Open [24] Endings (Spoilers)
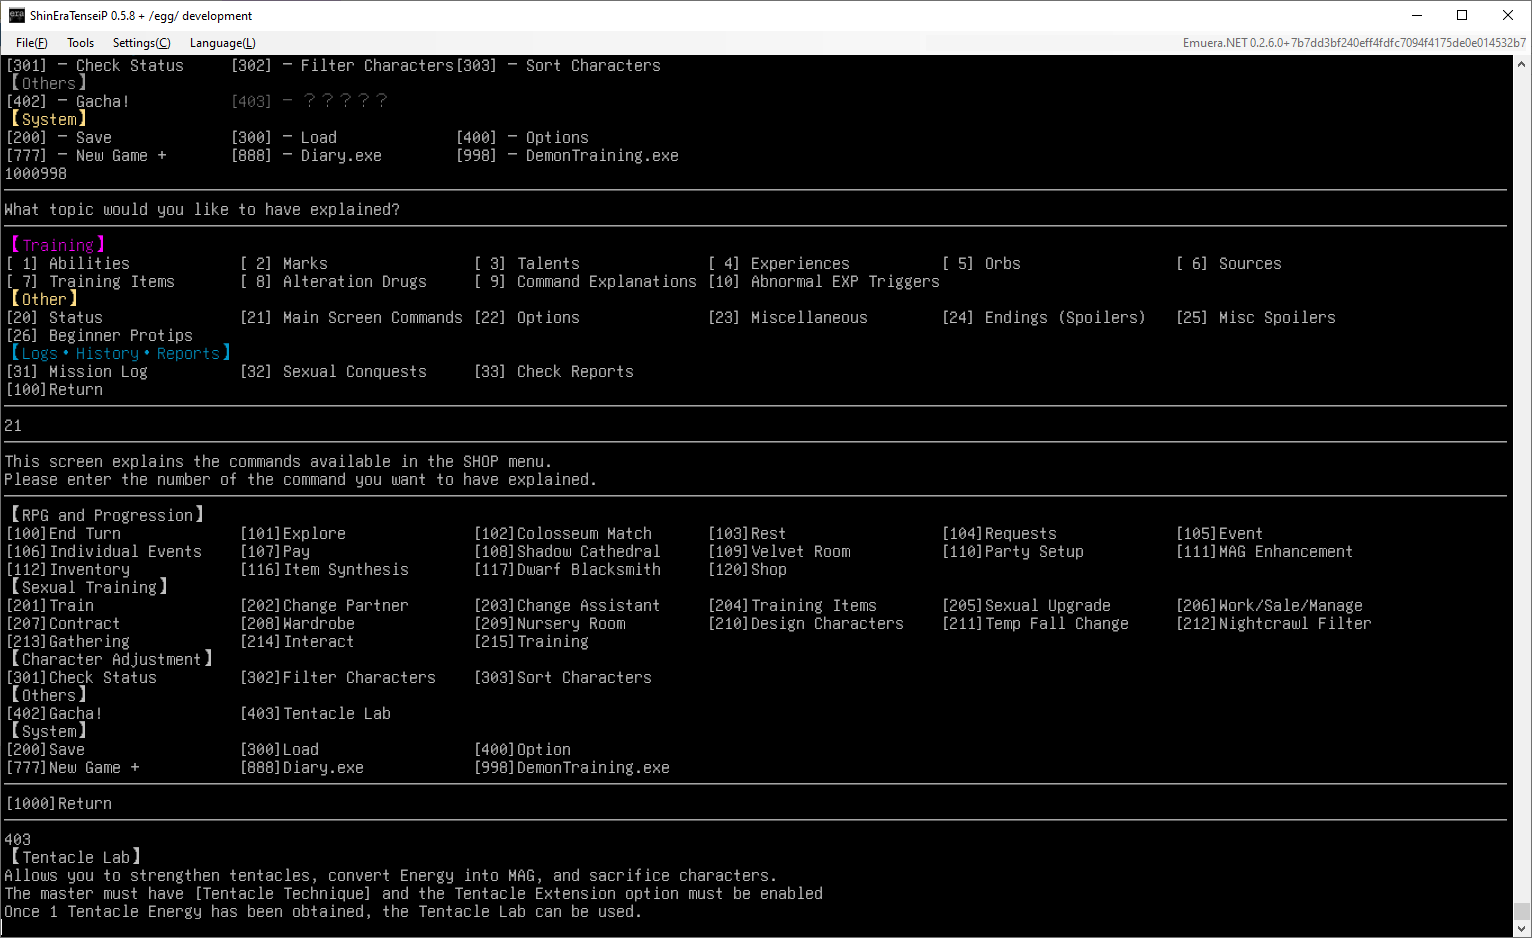 (1044, 318)
